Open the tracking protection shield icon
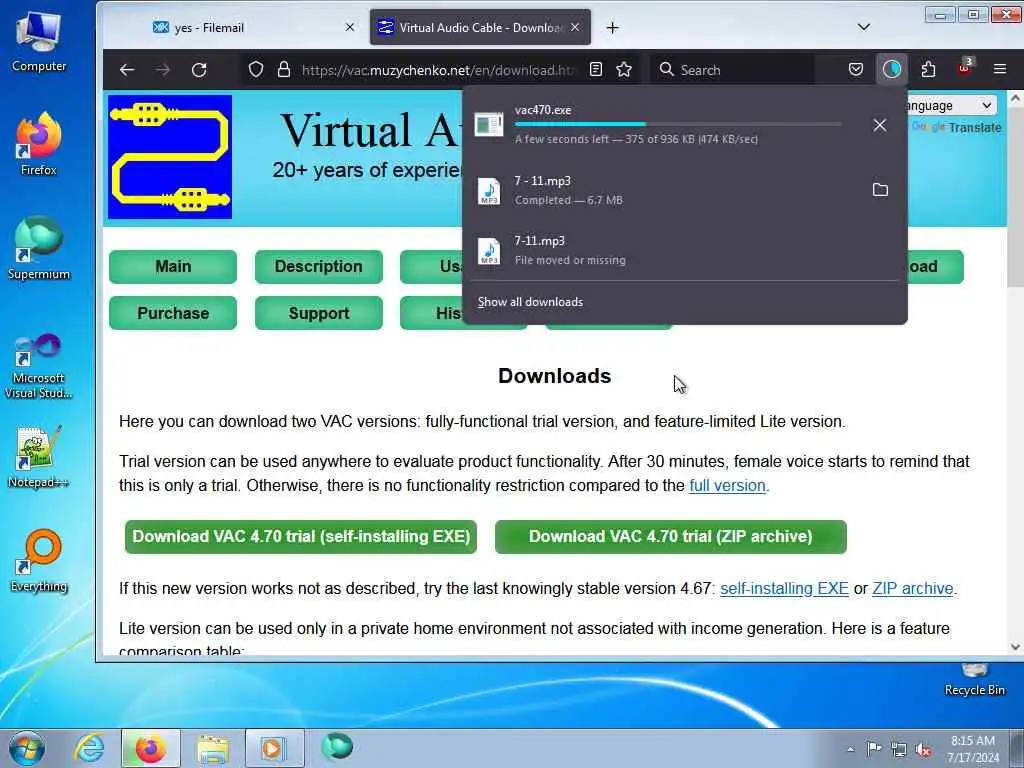 tap(256, 69)
